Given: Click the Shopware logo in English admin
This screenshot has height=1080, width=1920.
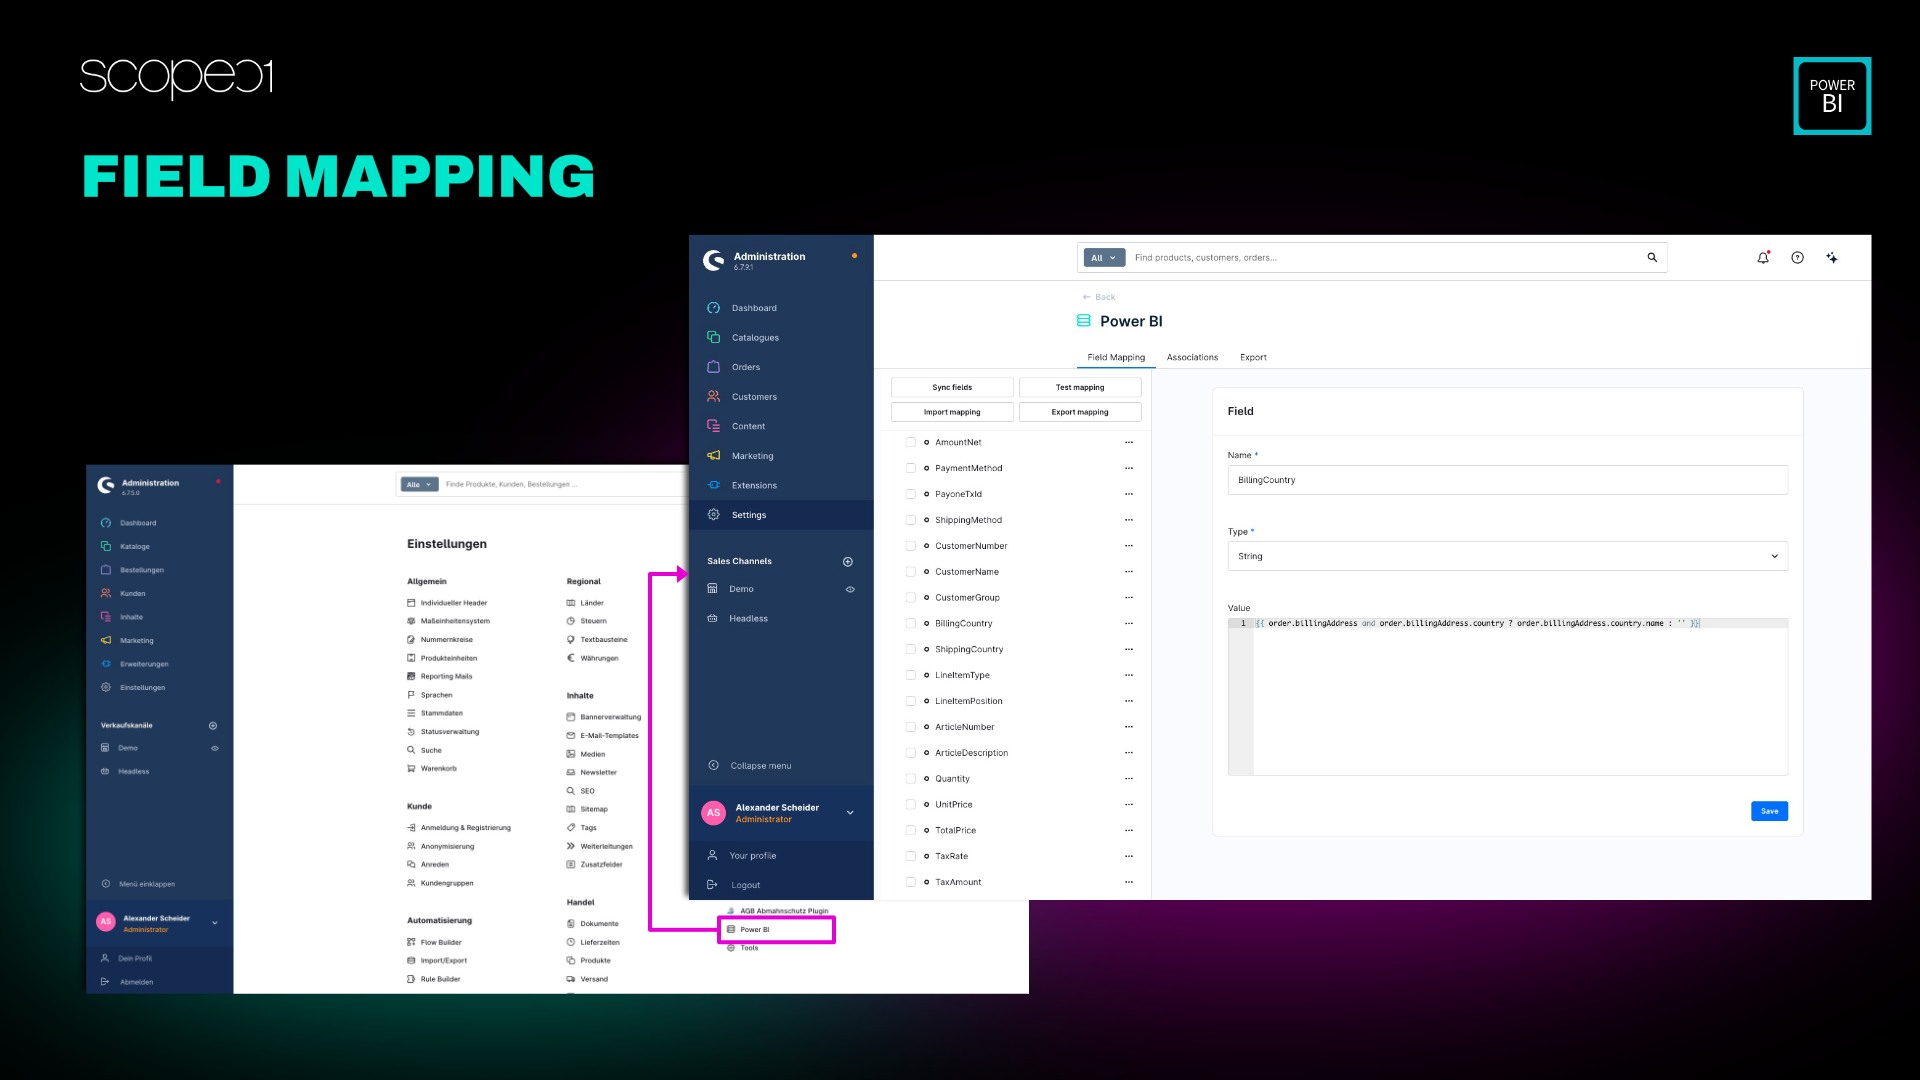Looking at the screenshot, I should [714, 261].
